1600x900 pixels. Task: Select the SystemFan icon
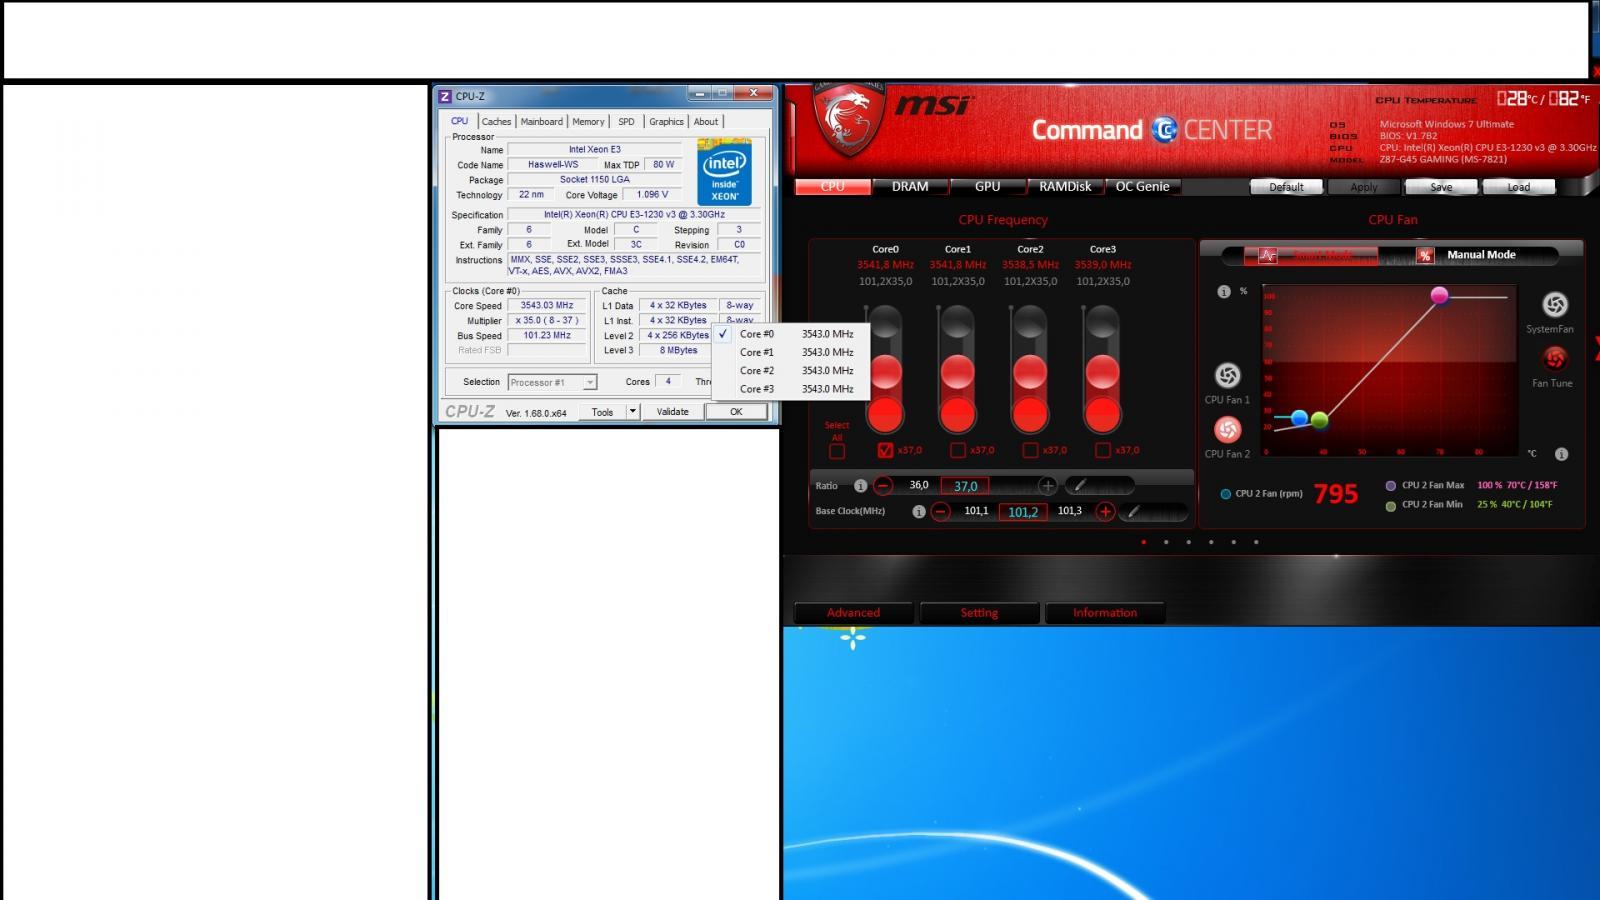(1554, 304)
